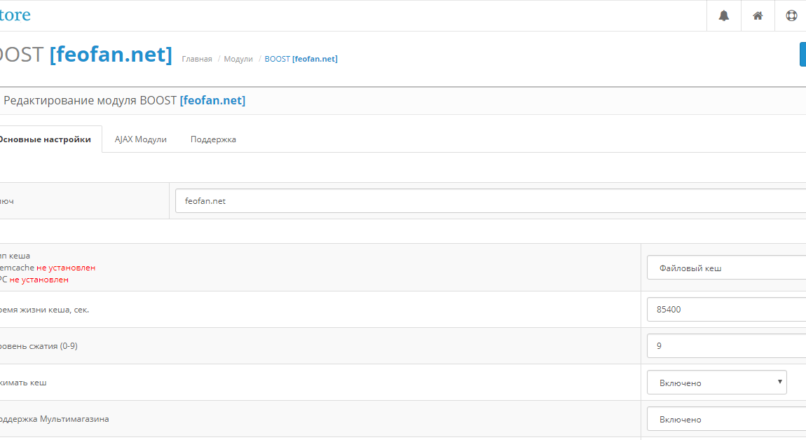Viewport: 806px width, 440px height.
Task: Click the Уровень сжатия (0-9) label
Action: point(39,346)
